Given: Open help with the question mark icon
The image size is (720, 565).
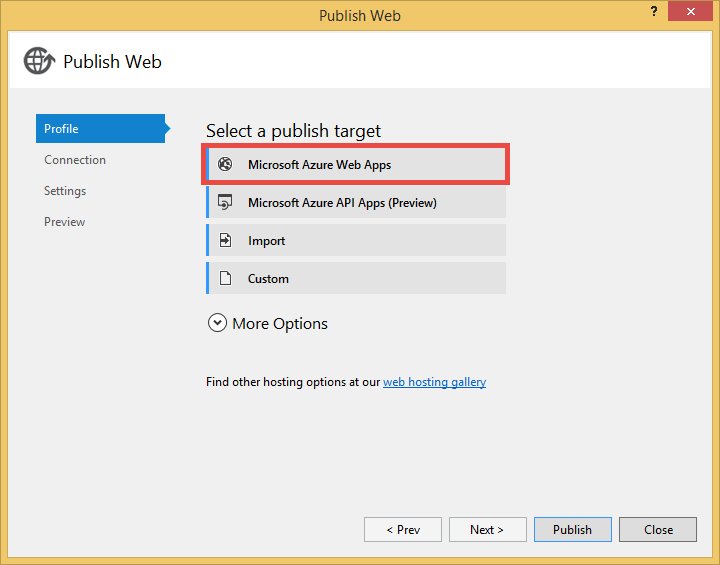Looking at the screenshot, I should tap(654, 11).
